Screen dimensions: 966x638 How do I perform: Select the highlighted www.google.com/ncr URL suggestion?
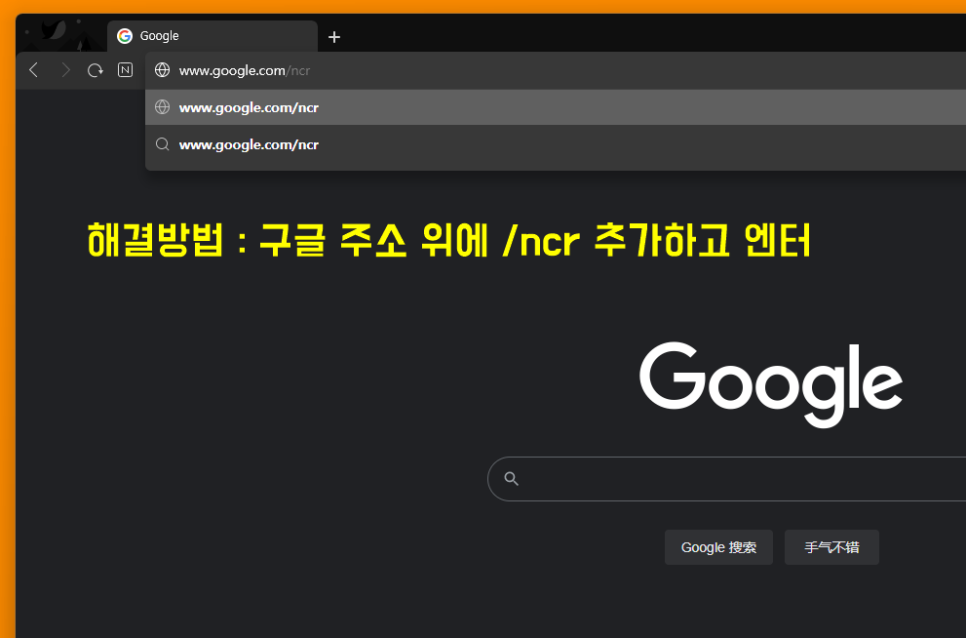[556, 107]
